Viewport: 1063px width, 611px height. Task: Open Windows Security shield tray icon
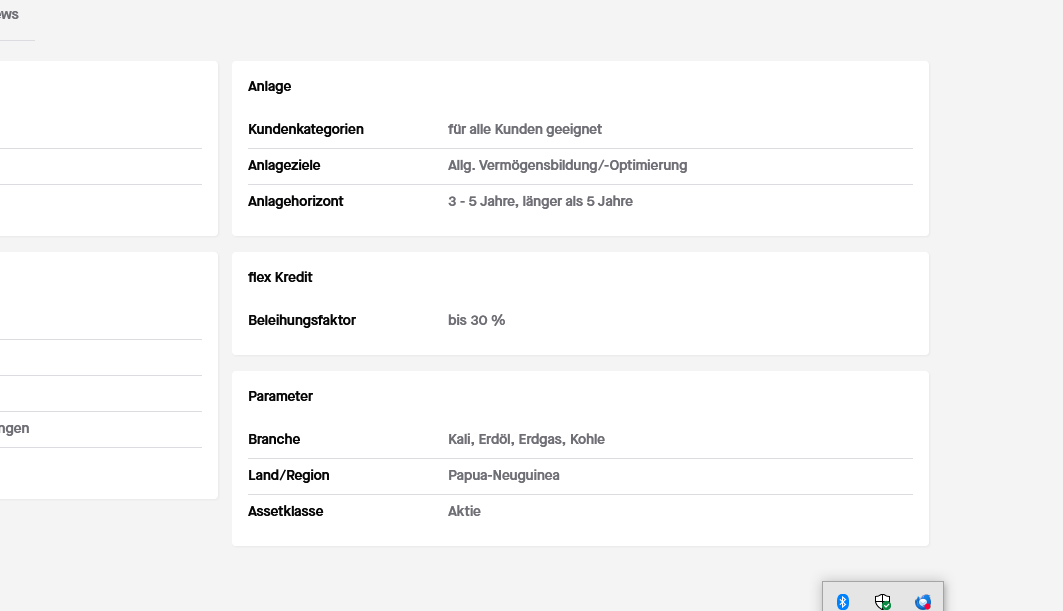(882, 601)
